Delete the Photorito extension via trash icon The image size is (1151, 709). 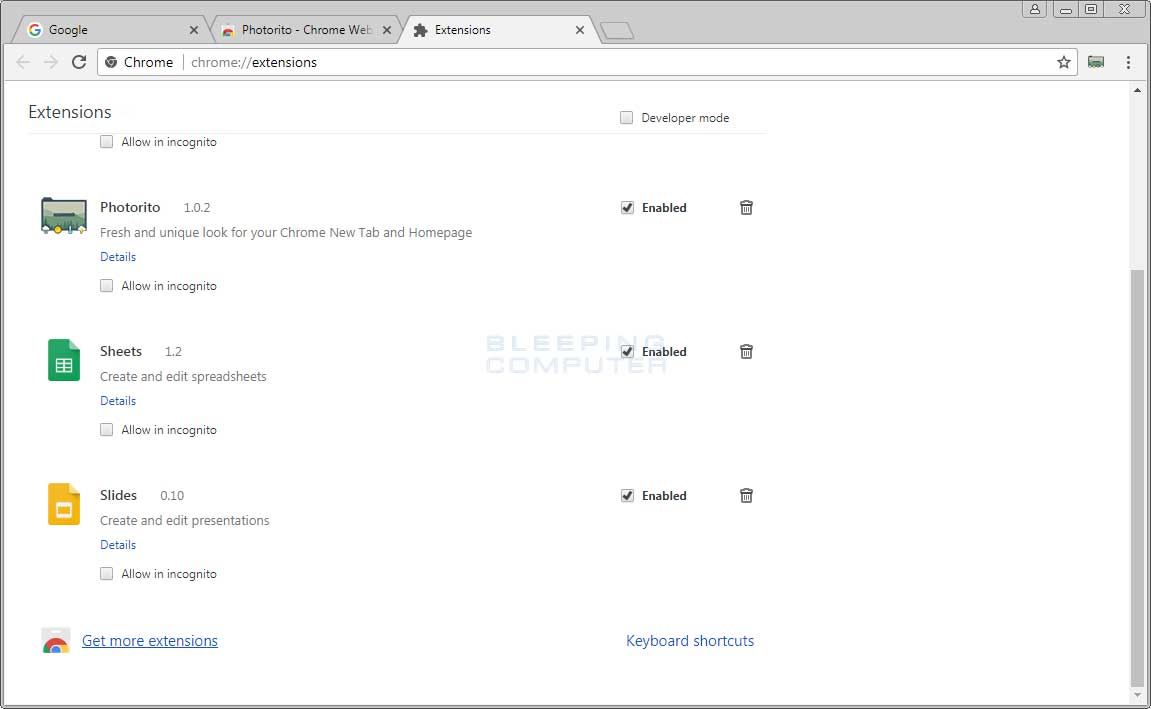[x=746, y=208]
